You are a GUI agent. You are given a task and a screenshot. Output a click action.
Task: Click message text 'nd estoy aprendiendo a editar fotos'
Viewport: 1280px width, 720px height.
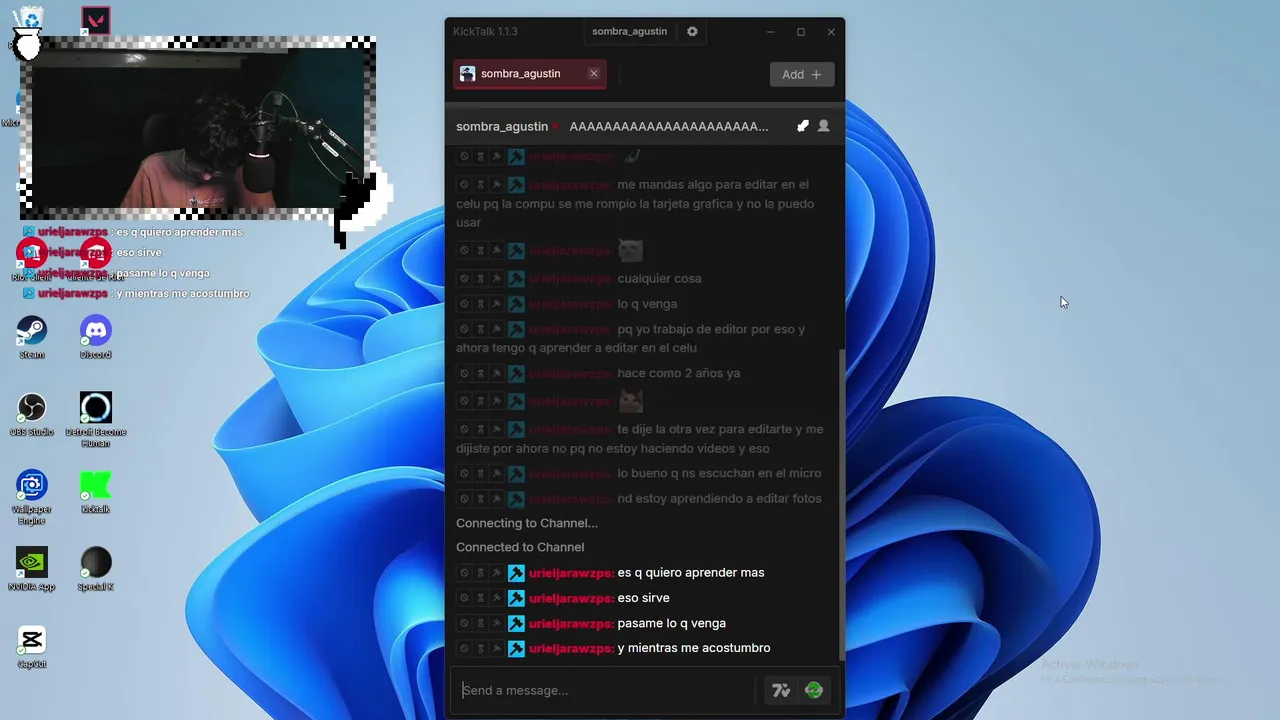pyautogui.click(x=720, y=498)
